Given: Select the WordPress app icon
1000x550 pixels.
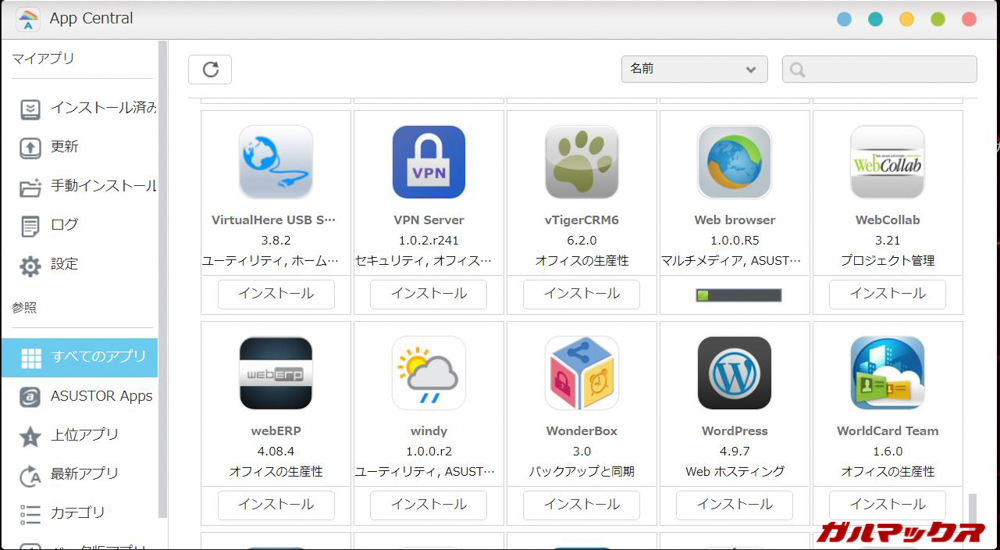Looking at the screenshot, I should (x=734, y=373).
